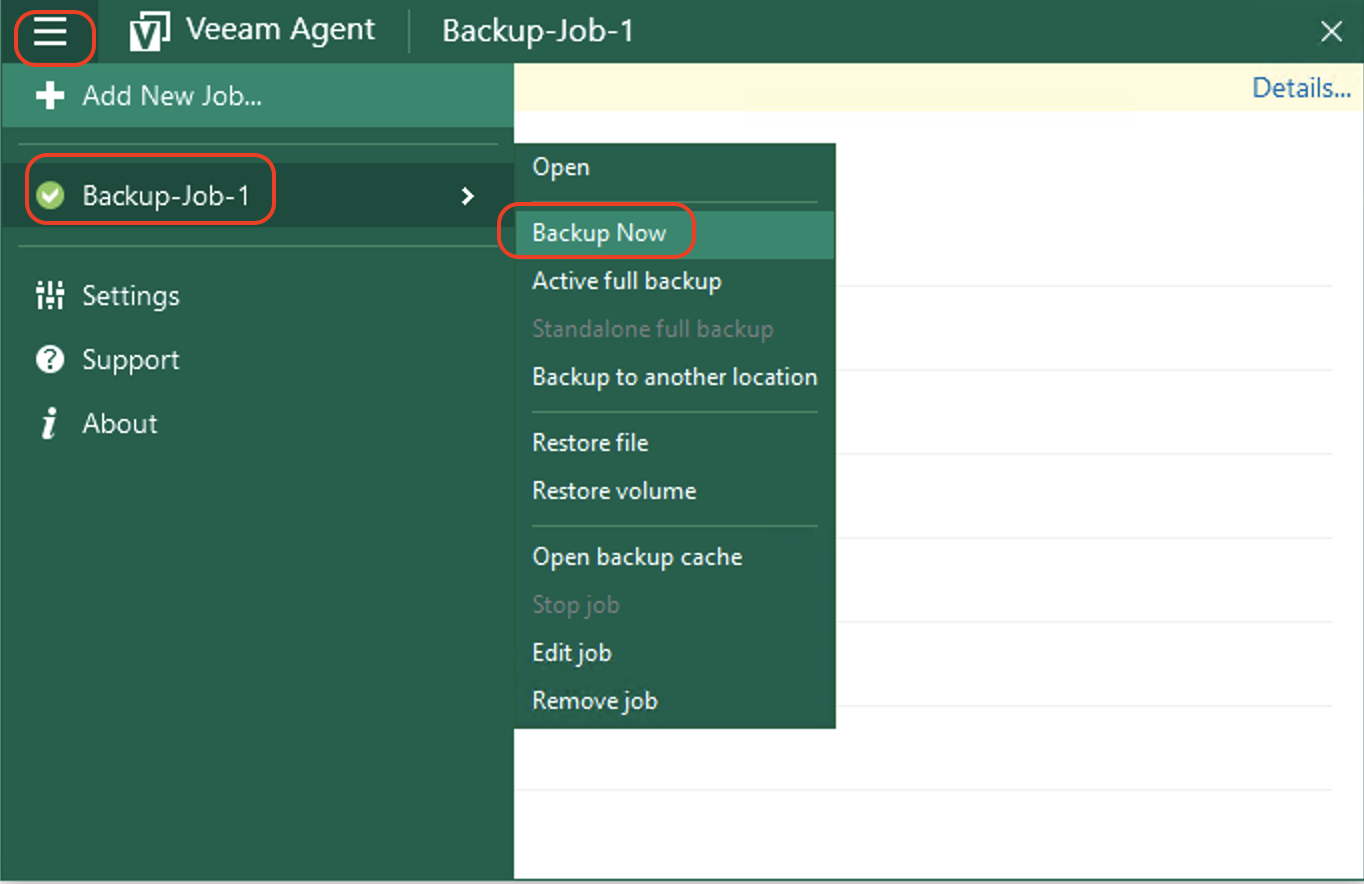Select Add New Job... from the menu

[258, 96]
